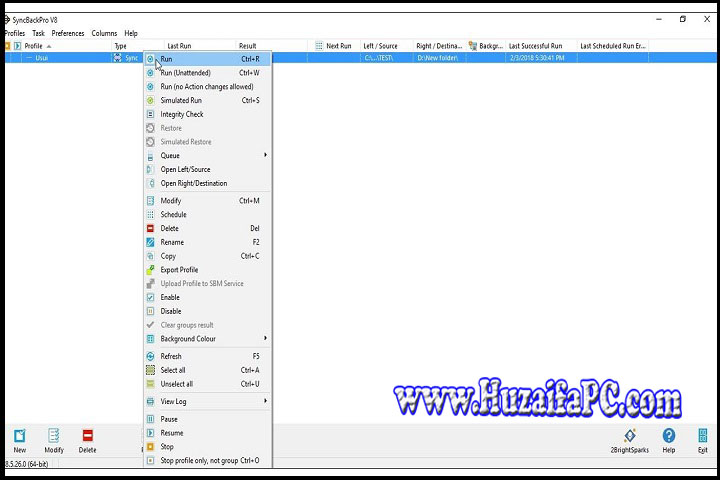Click the Open Left/Source icon
Image resolution: width=720 pixels, height=480 pixels.
coord(150,169)
